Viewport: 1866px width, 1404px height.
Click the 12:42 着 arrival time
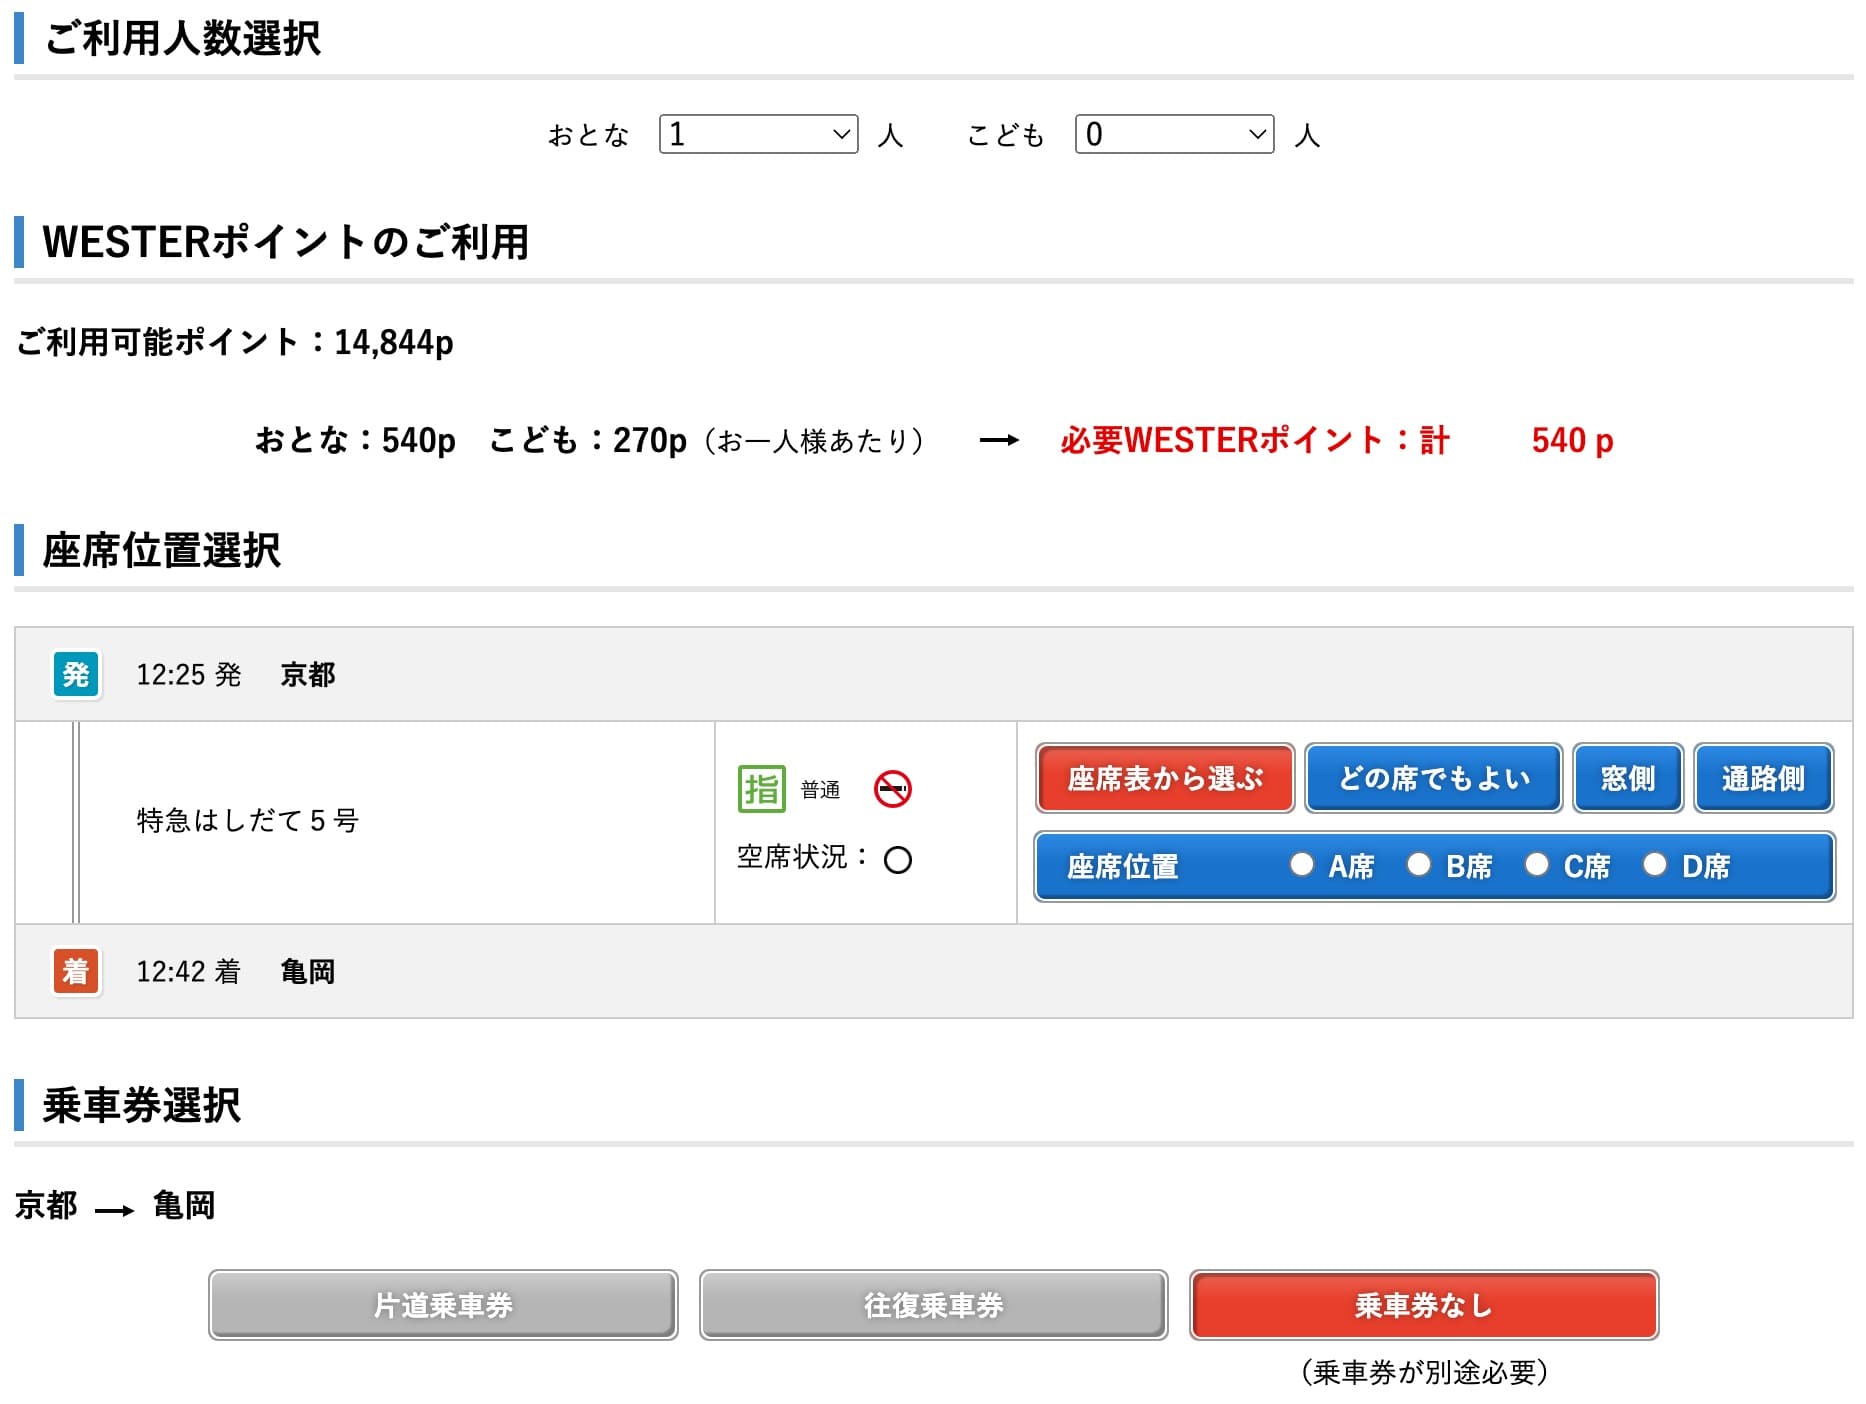(x=189, y=972)
